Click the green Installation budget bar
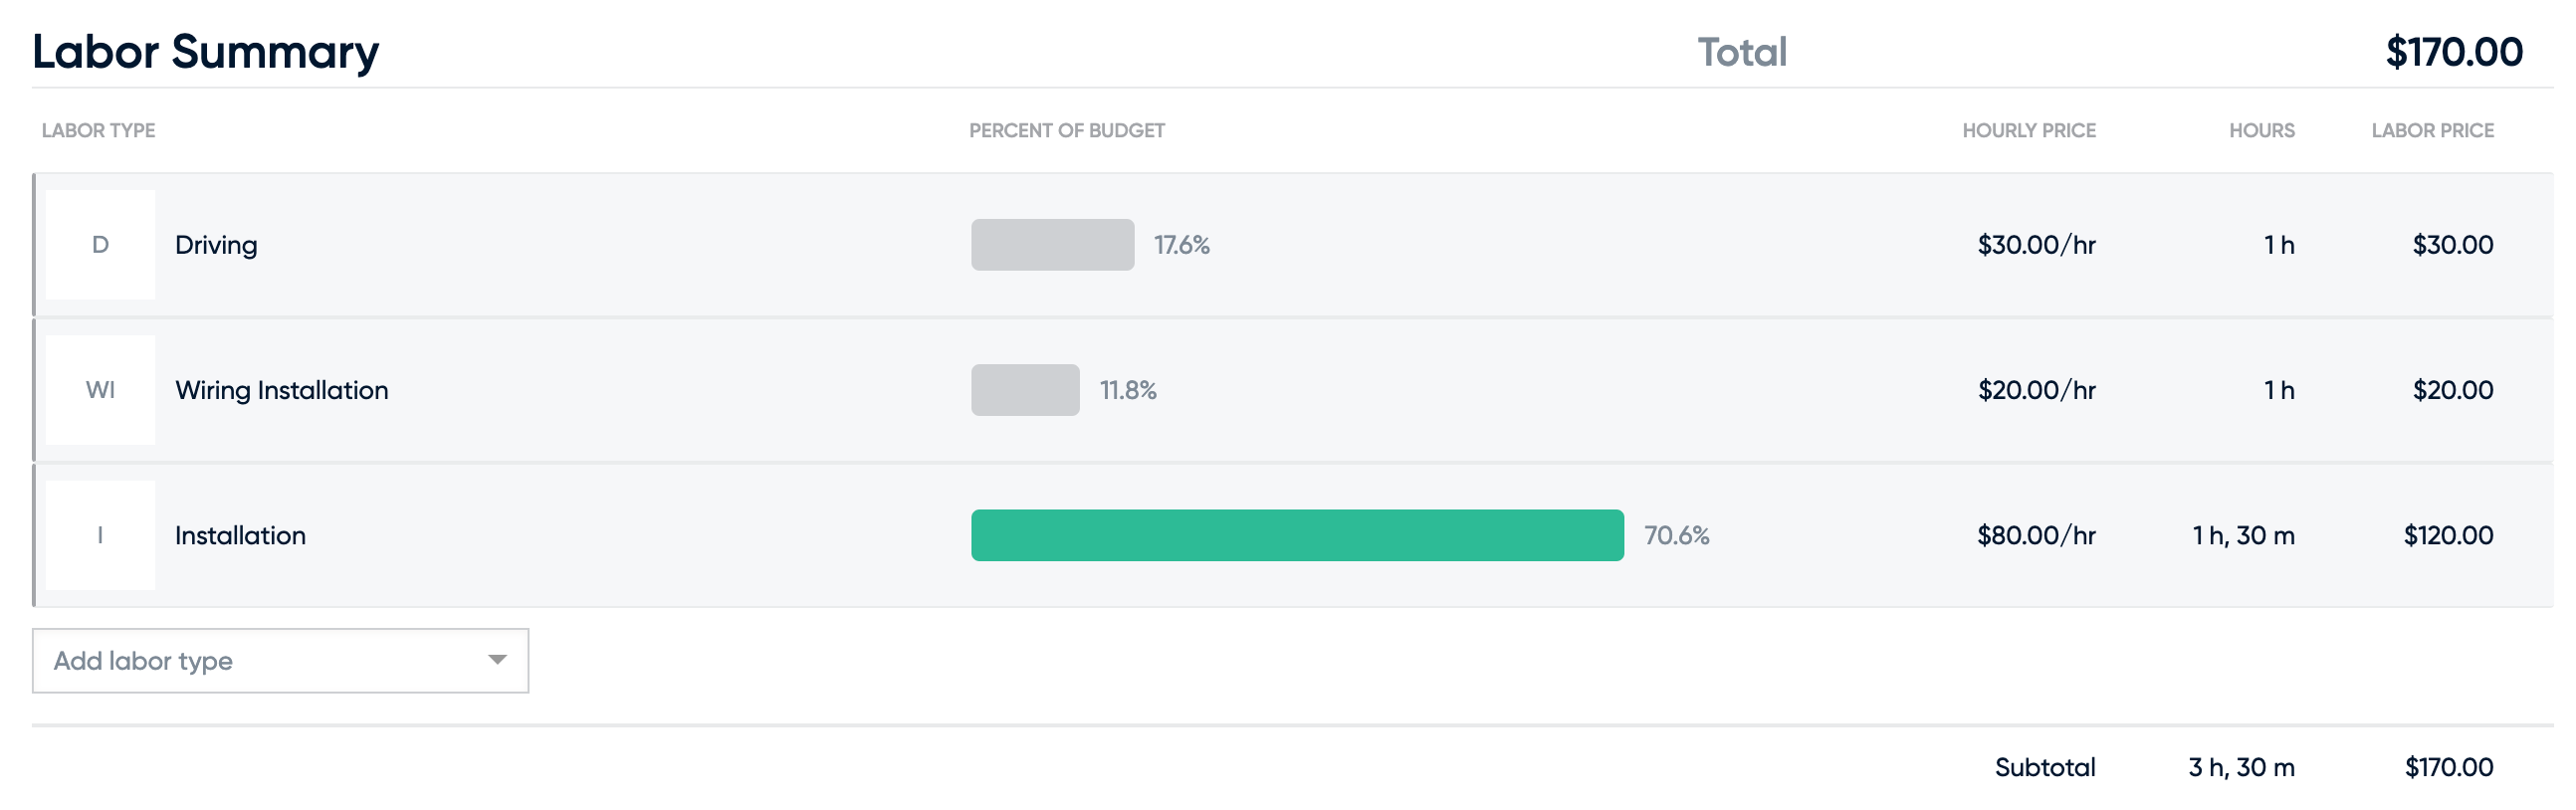Image resolution: width=2576 pixels, height=810 pixels. [1297, 535]
